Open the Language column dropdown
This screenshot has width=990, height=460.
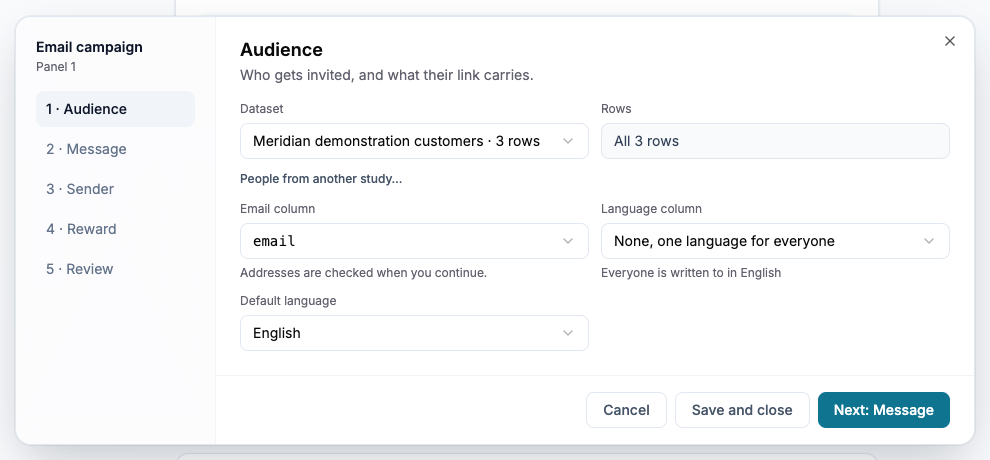click(x=775, y=241)
